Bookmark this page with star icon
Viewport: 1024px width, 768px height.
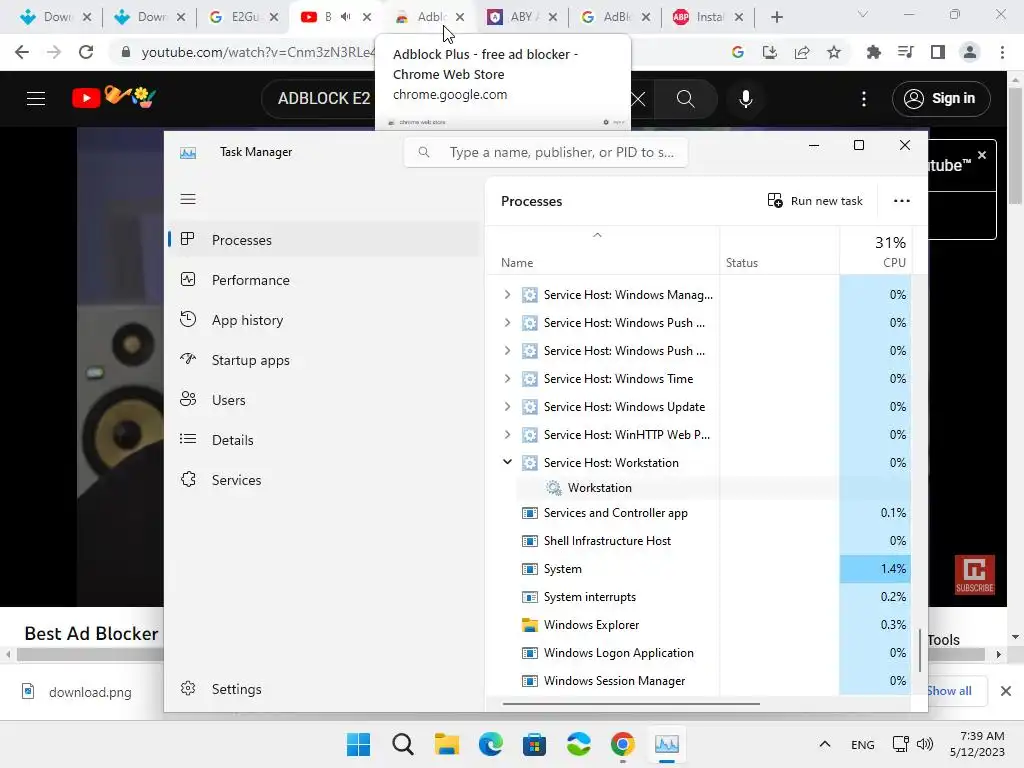[x=833, y=52]
